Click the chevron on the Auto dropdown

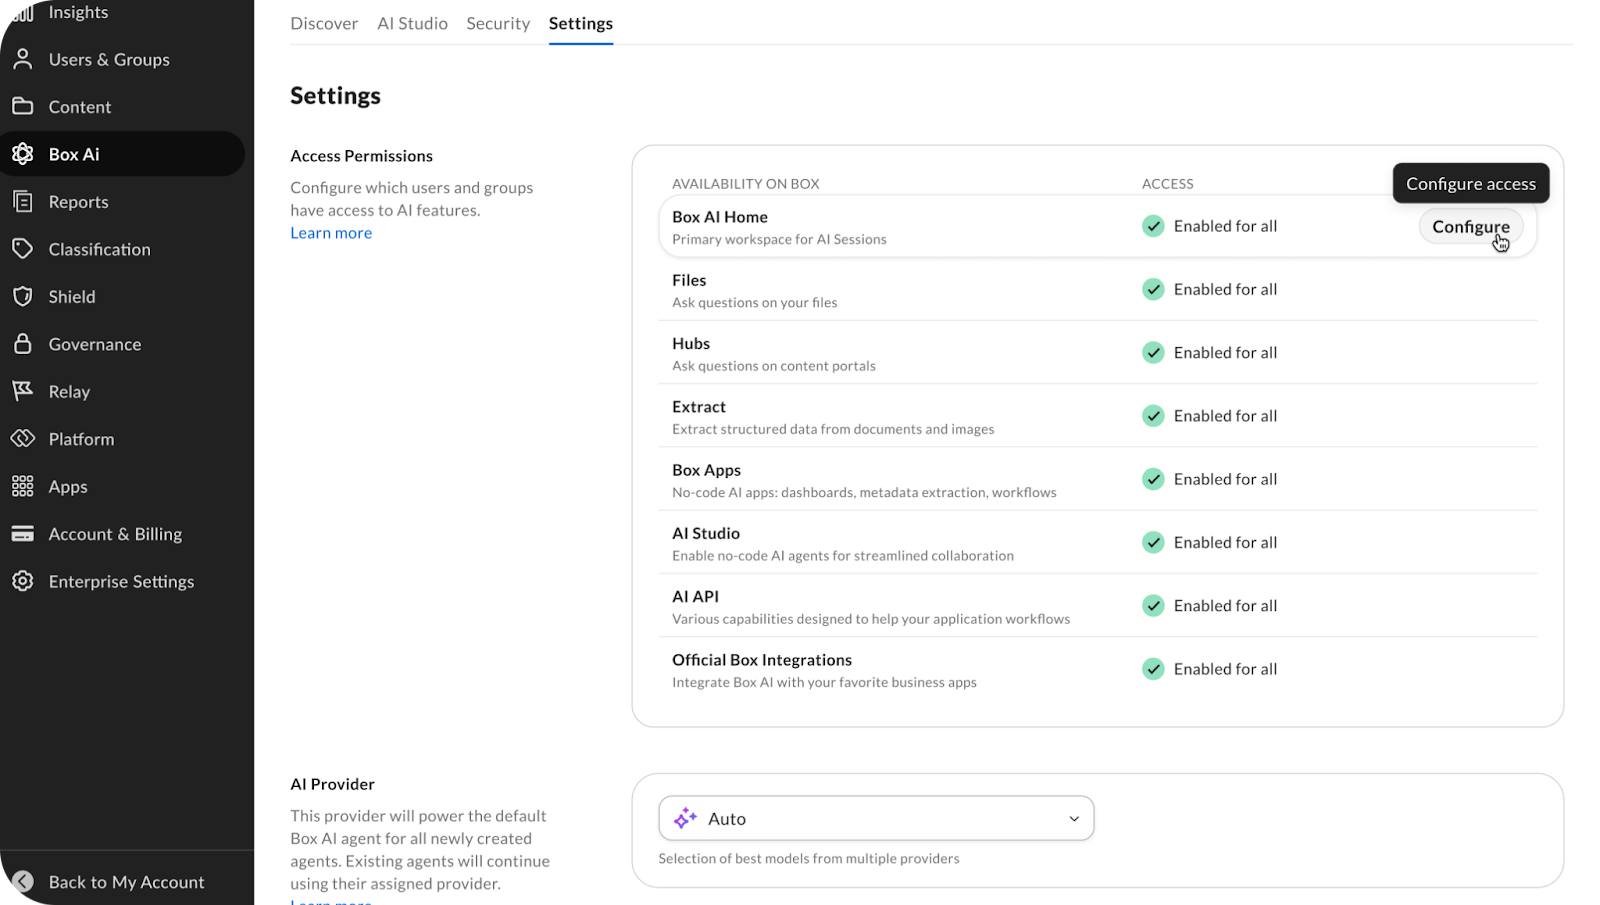[x=1074, y=819]
